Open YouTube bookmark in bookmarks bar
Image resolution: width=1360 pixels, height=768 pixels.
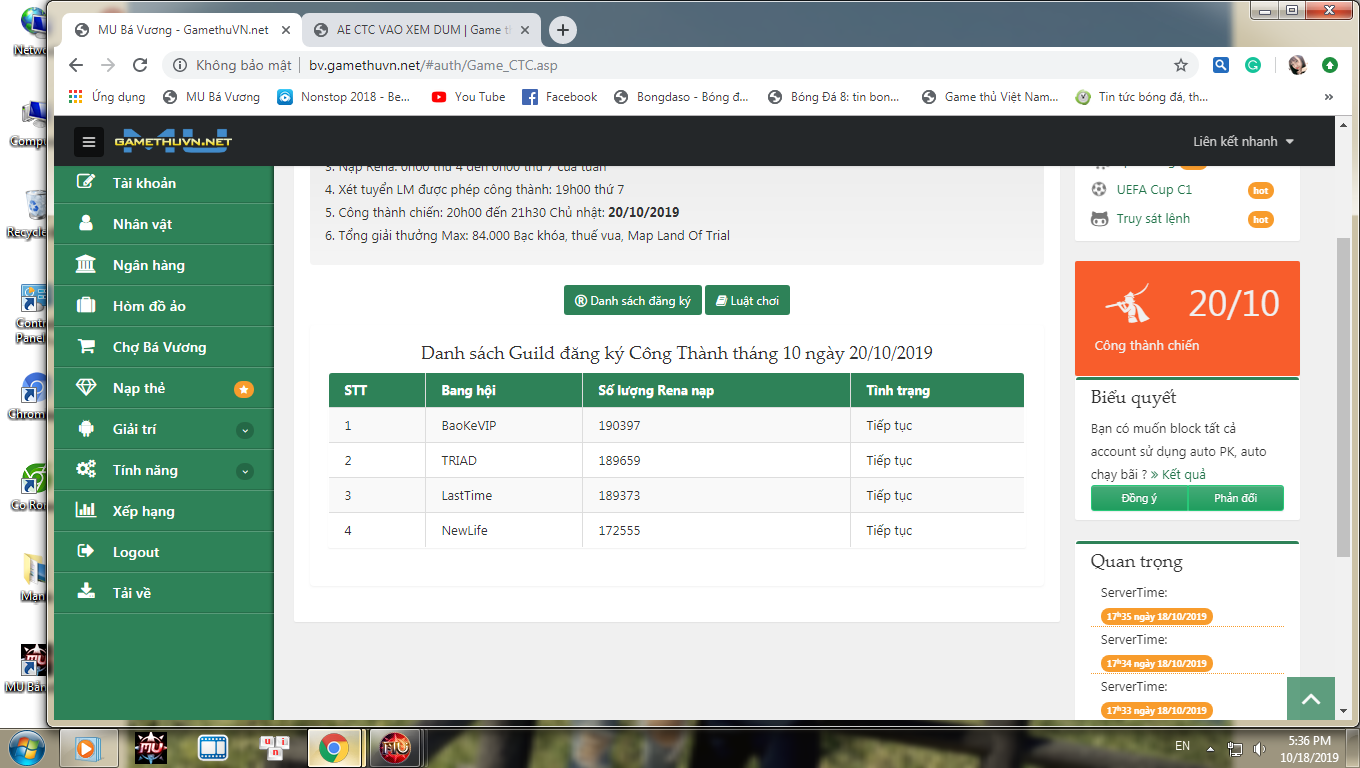pos(468,97)
